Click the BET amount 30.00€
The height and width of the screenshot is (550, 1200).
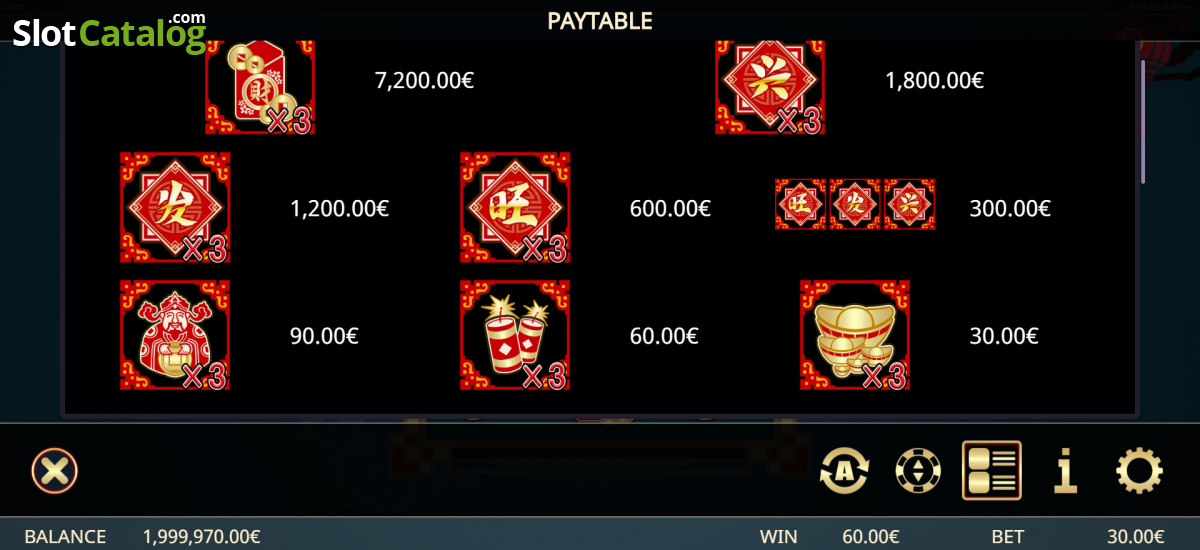1136,537
